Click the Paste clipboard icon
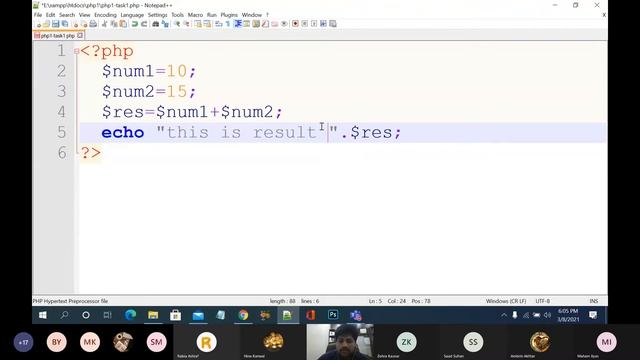Image resolution: width=640 pixels, height=360 pixels. (x=123, y=24)
